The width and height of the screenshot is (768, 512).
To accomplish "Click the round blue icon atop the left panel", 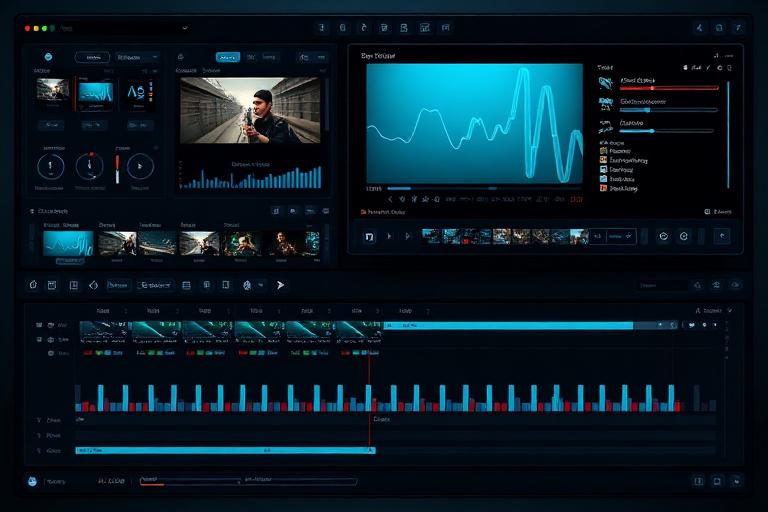I will 47,58.
